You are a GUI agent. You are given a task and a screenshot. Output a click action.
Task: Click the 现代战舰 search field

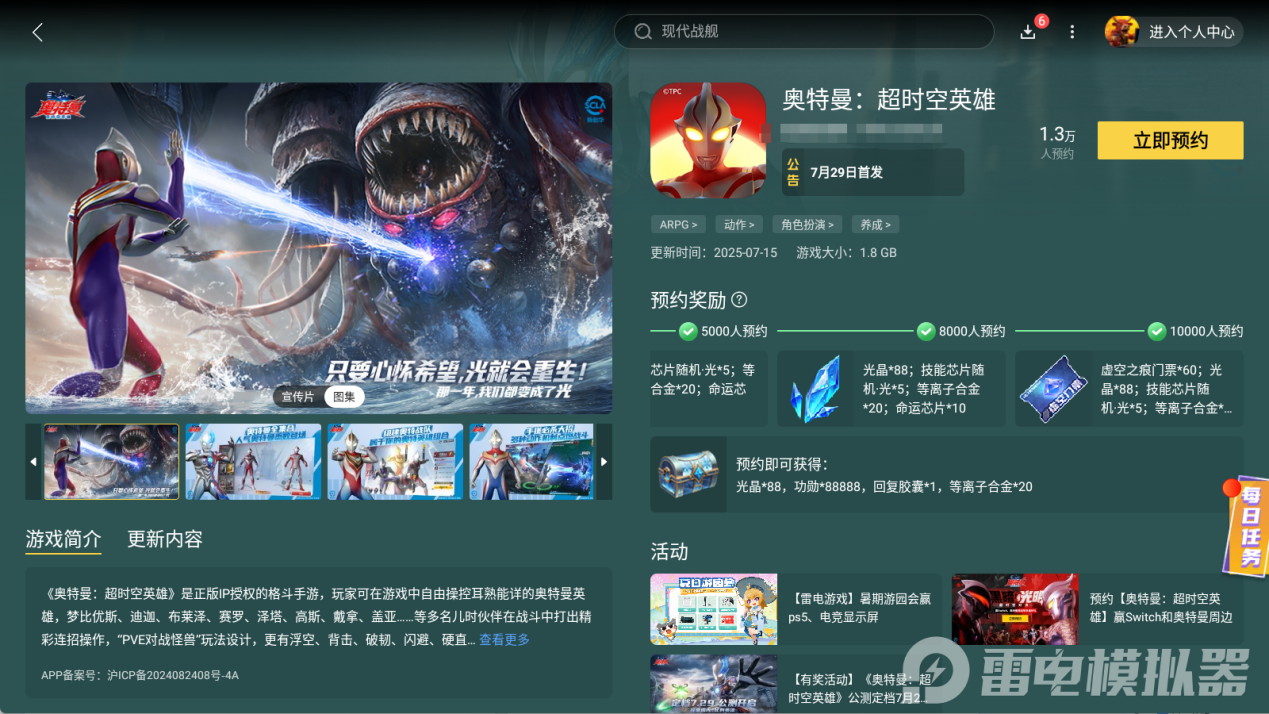click(804, 32)
